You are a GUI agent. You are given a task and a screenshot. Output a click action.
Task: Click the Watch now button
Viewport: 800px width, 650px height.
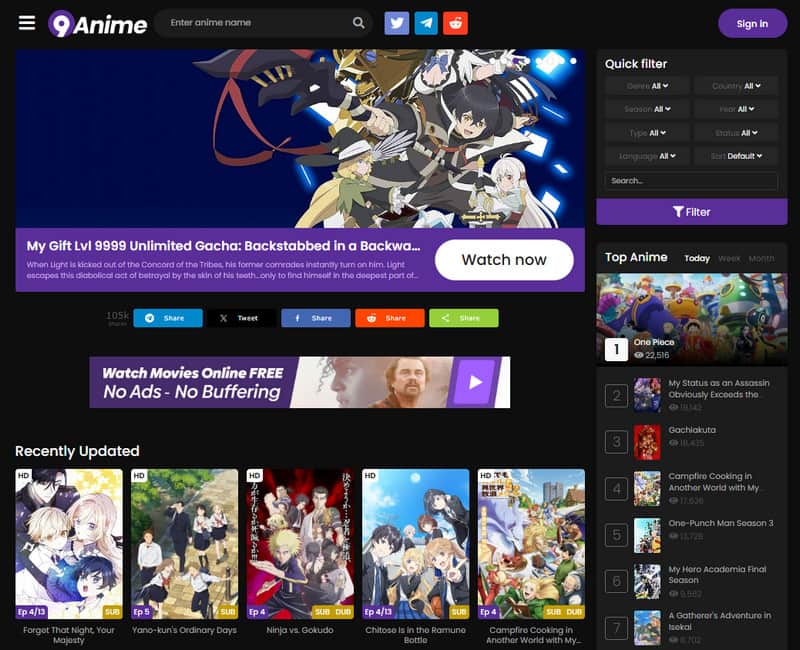[x=504, y=259]
